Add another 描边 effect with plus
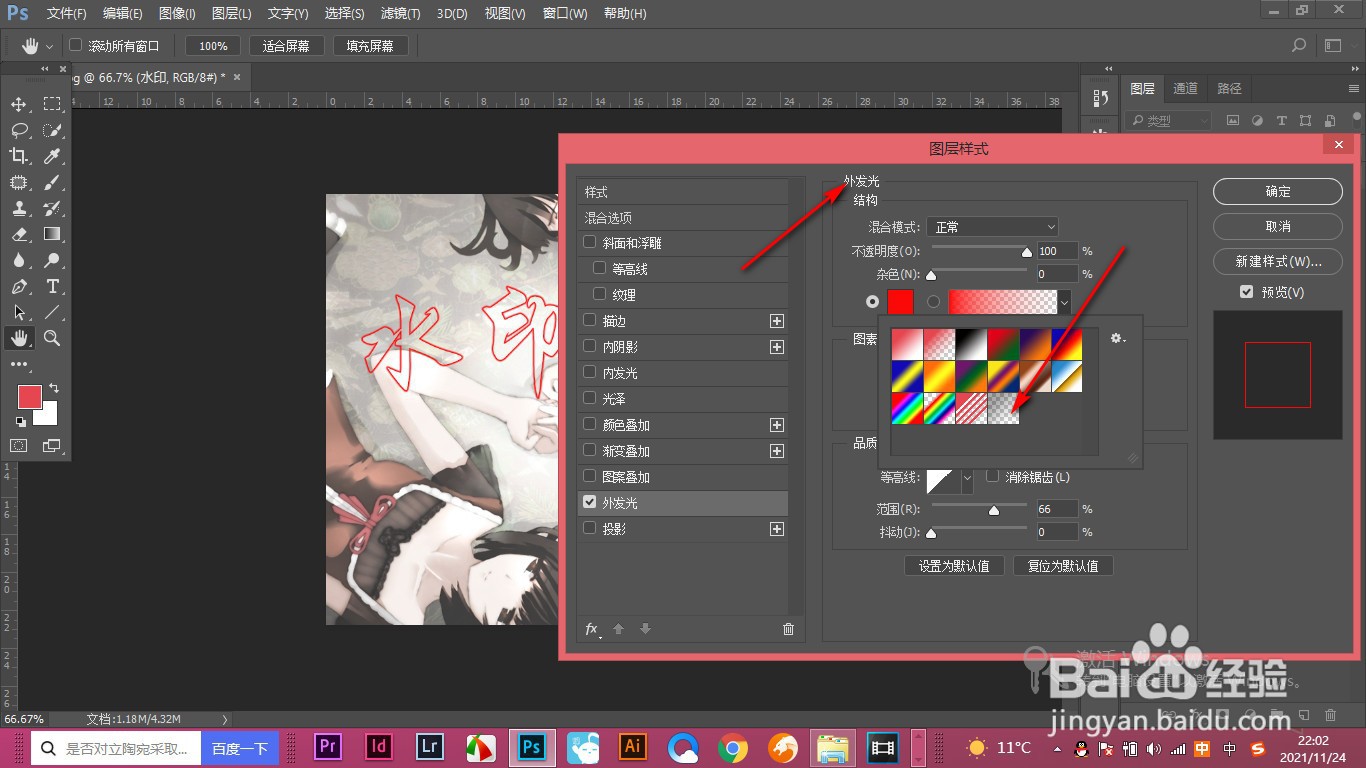The image size is (1366, 768). coord(777,321)
